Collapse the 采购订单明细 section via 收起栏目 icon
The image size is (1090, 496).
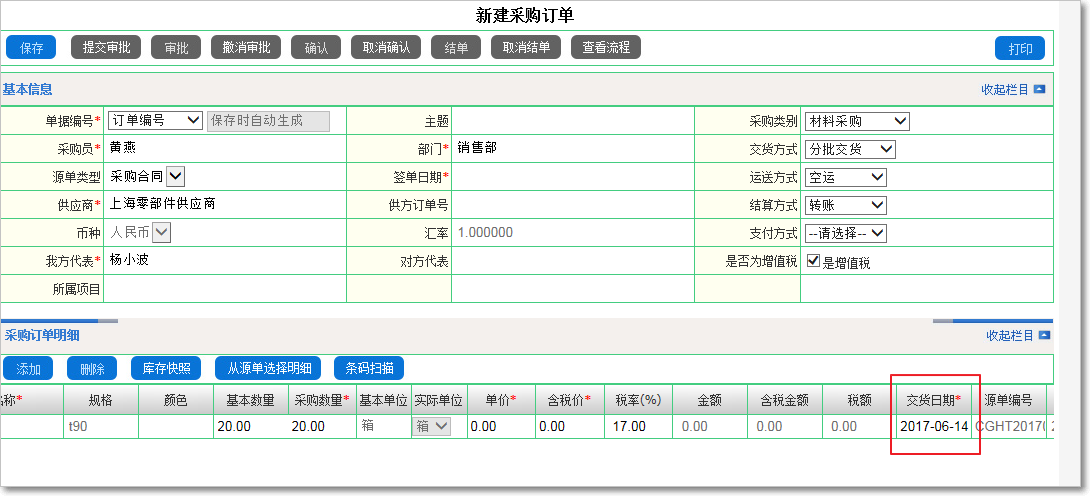coord(1044,335)
